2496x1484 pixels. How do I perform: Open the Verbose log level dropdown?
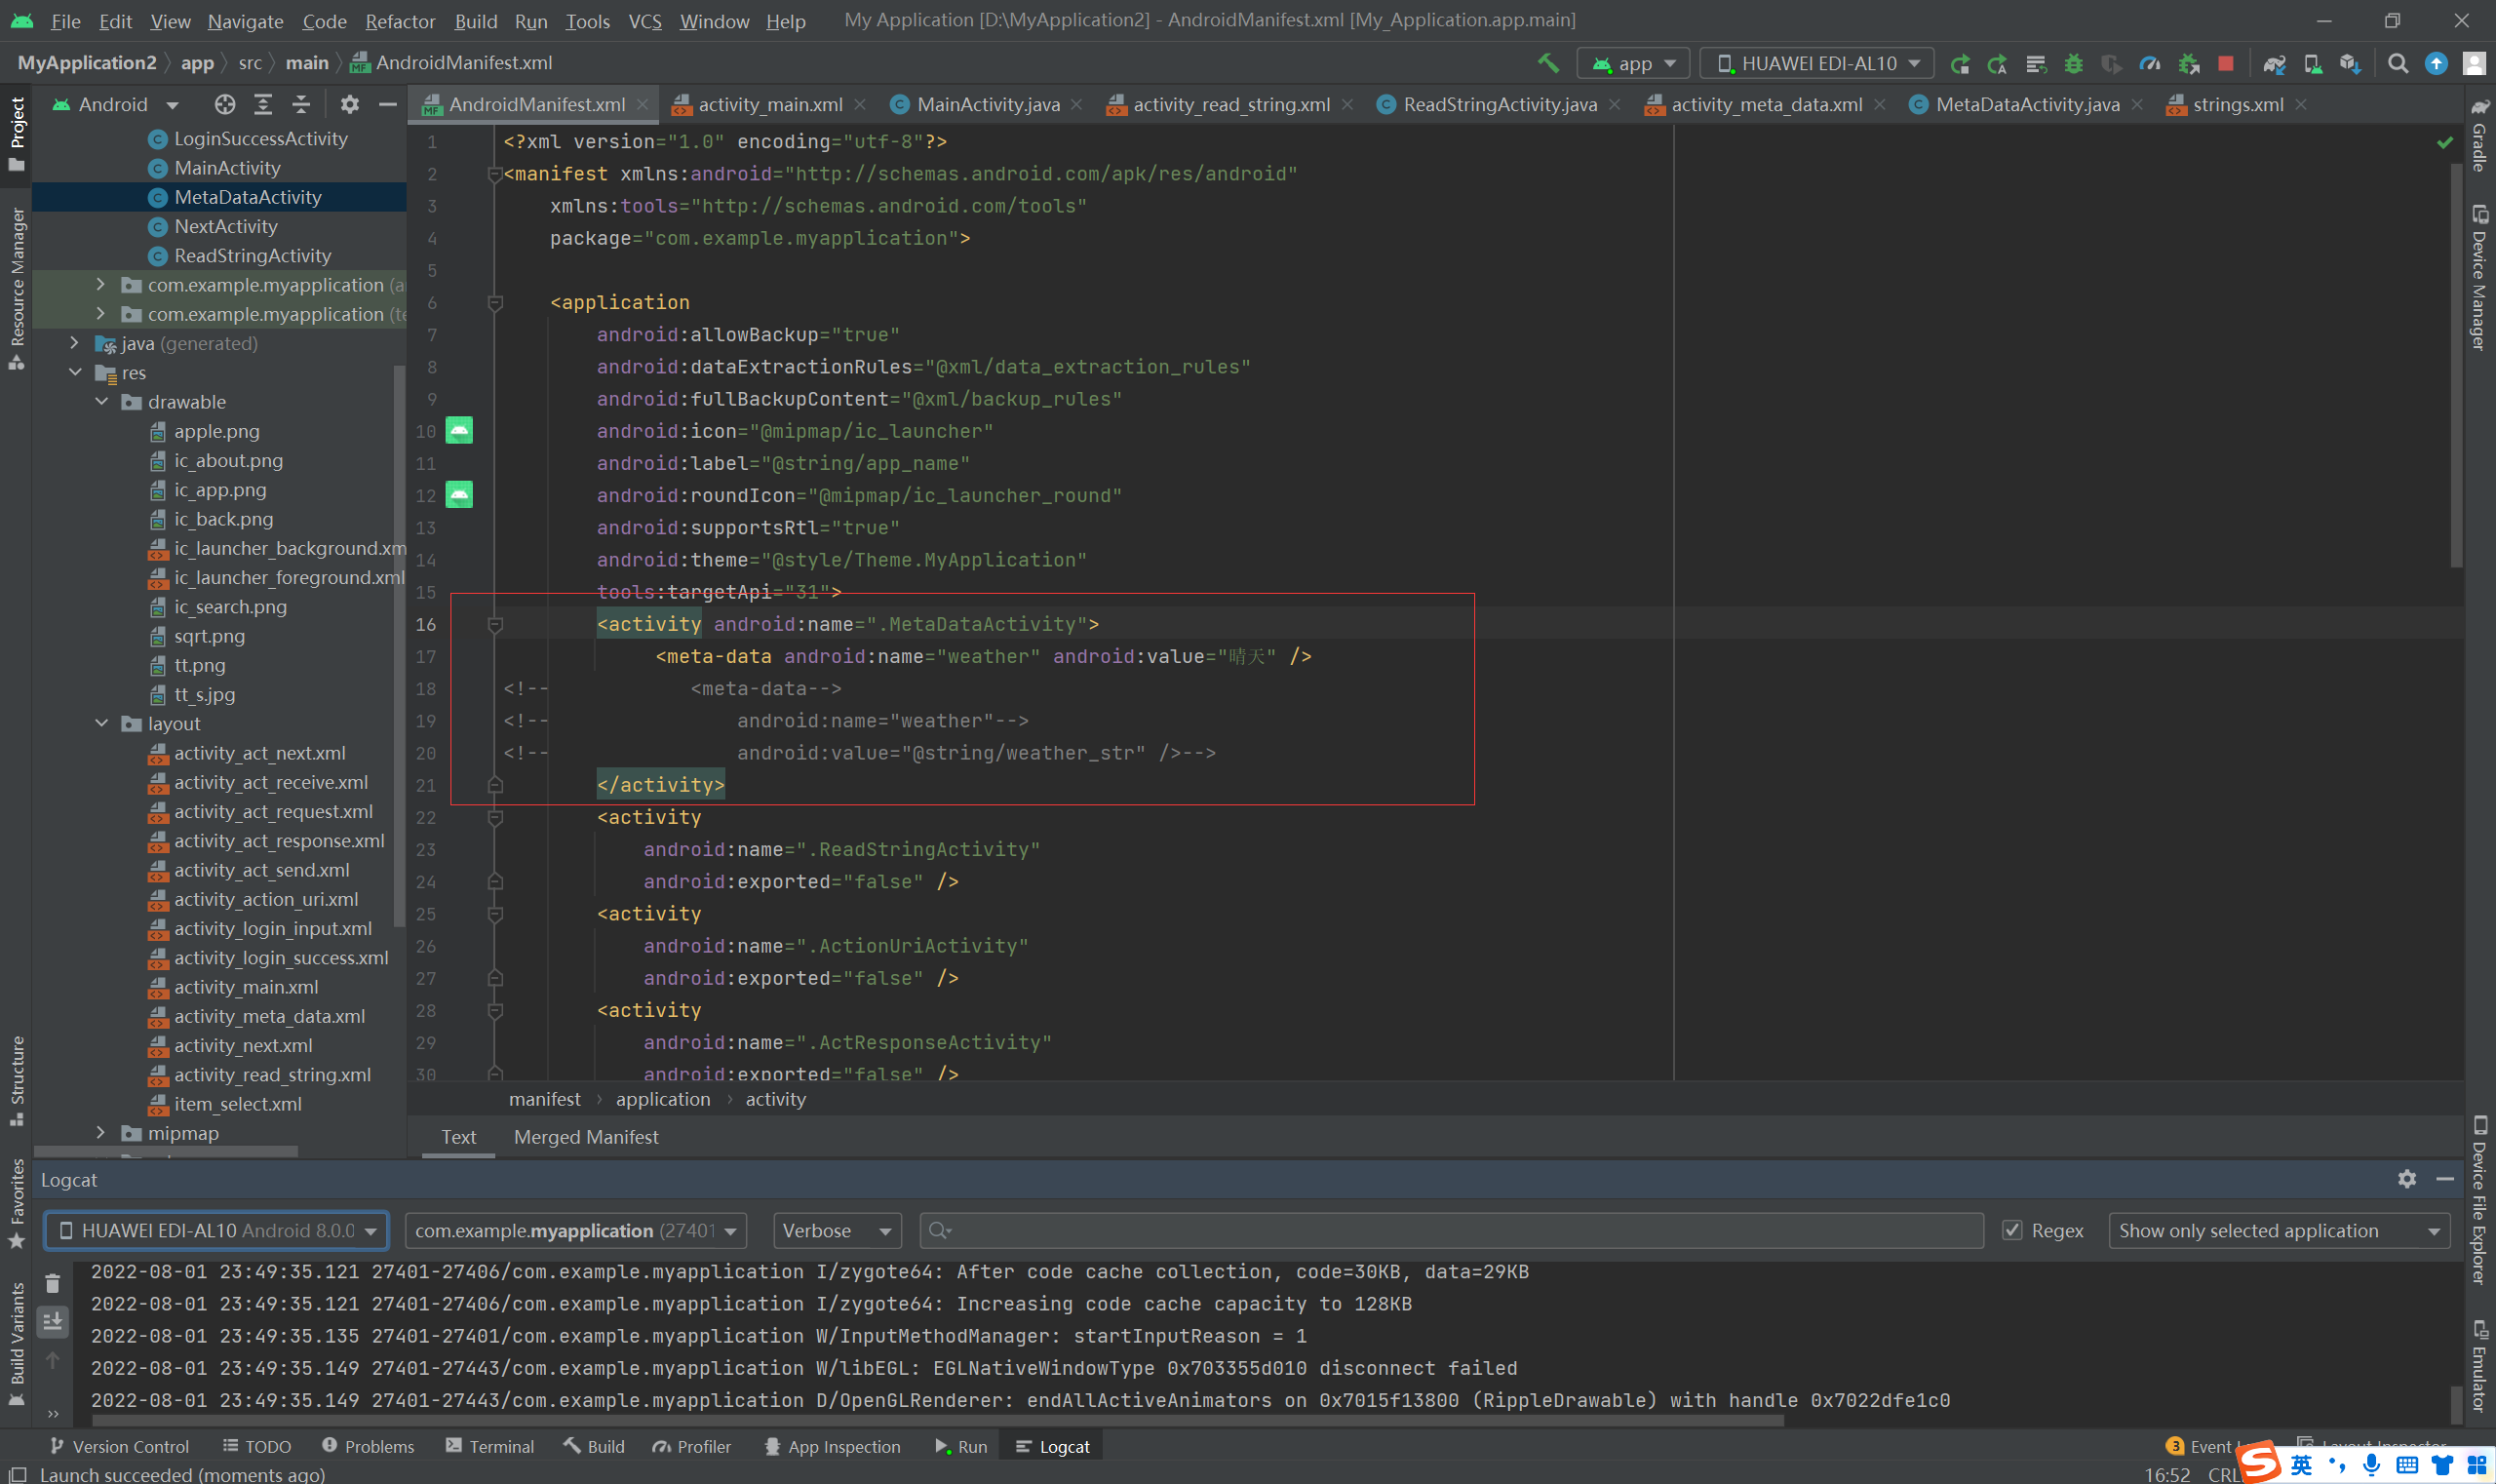(836, 1230)
